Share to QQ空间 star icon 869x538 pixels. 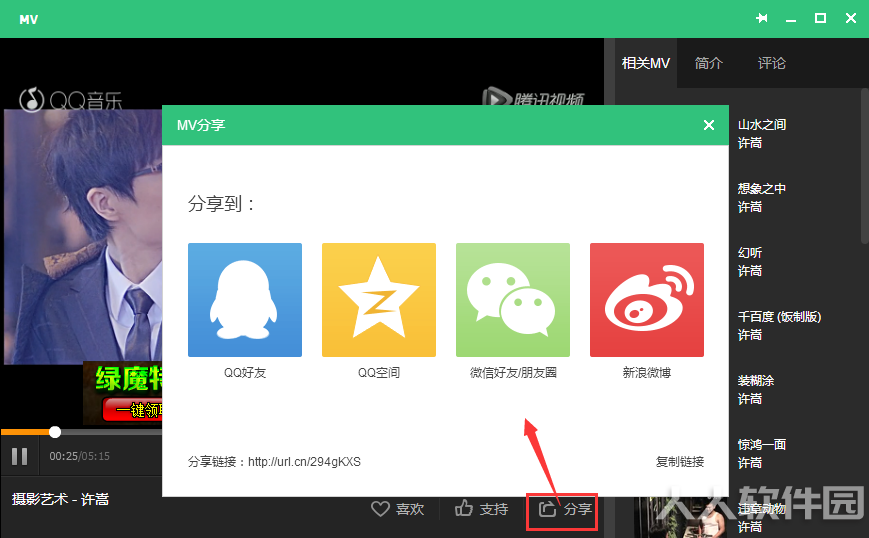pos(379,300)
